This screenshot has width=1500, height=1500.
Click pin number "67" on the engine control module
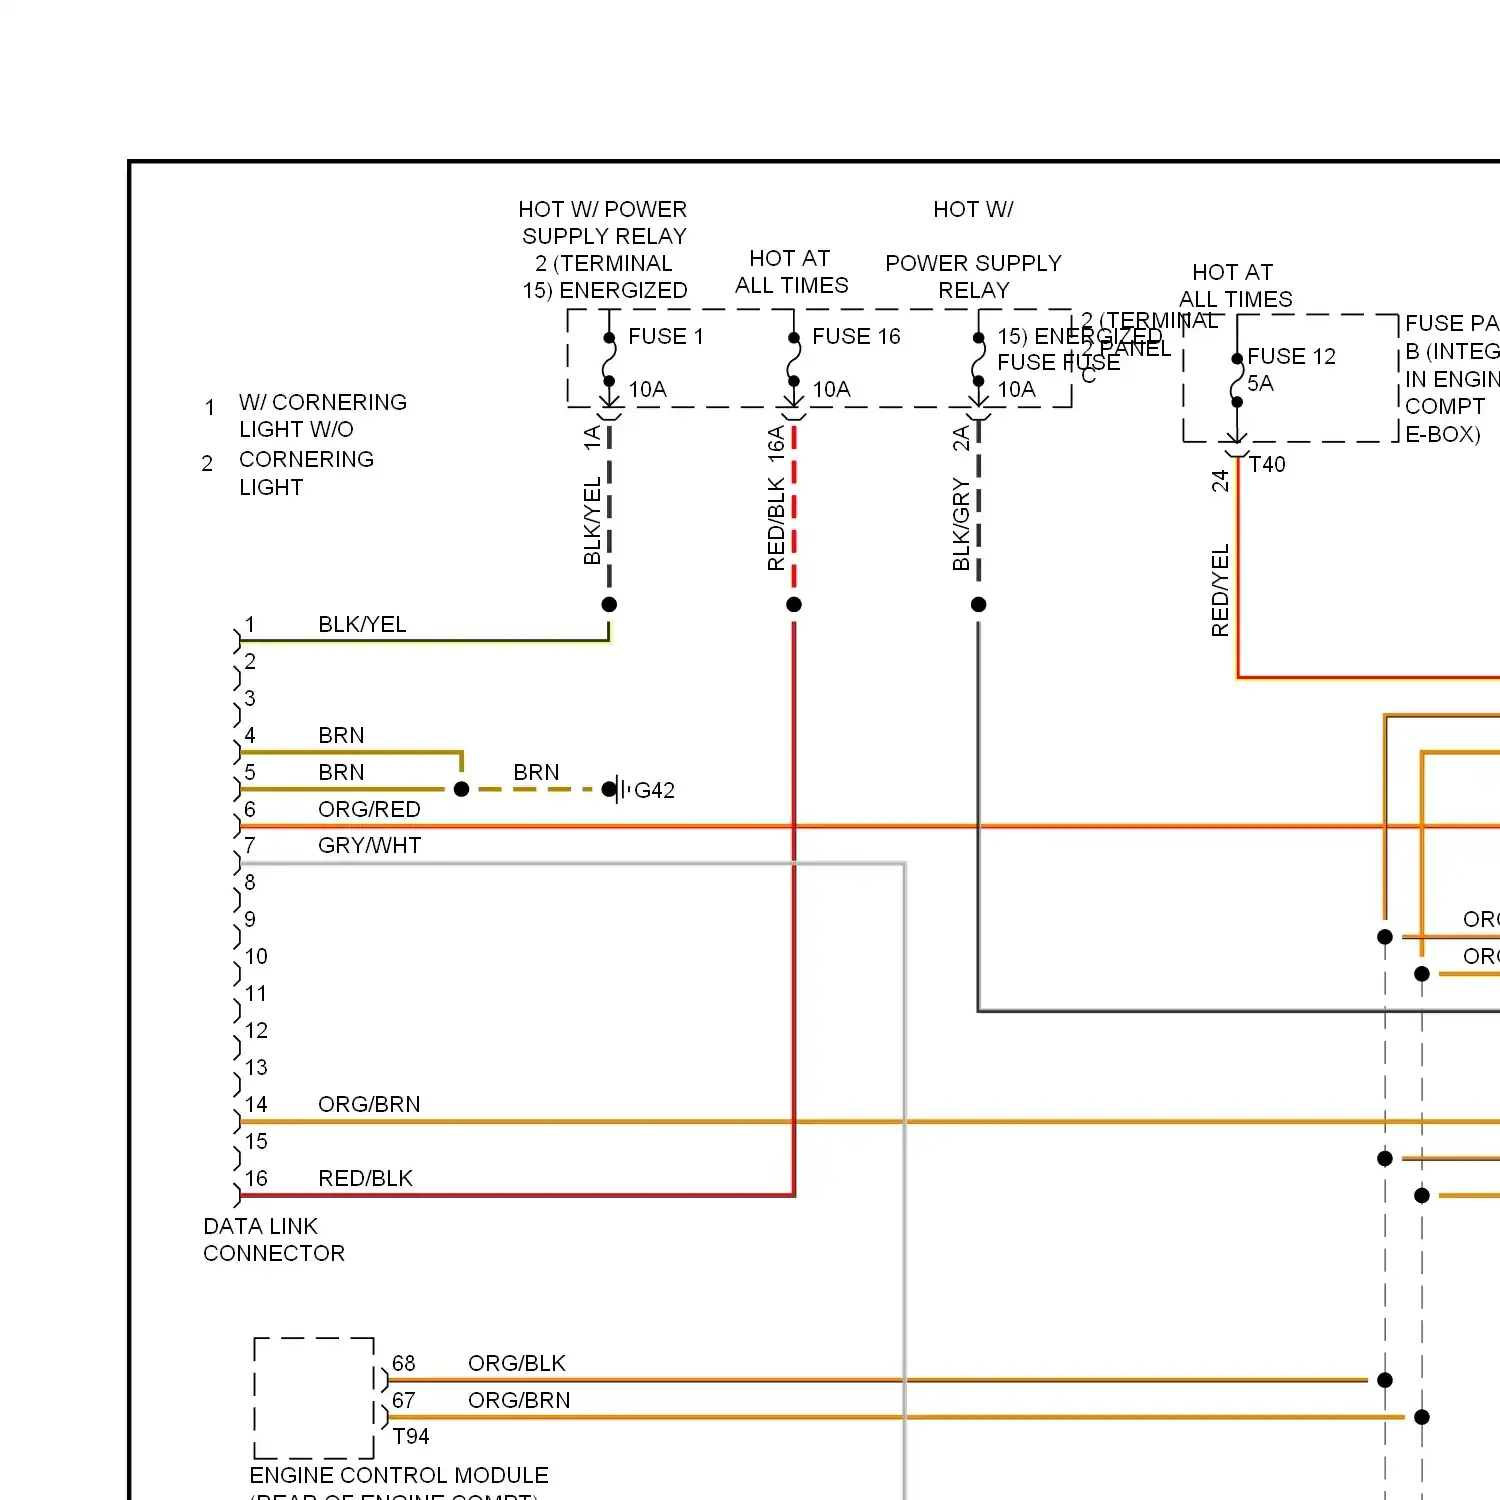coord(404,1401)
